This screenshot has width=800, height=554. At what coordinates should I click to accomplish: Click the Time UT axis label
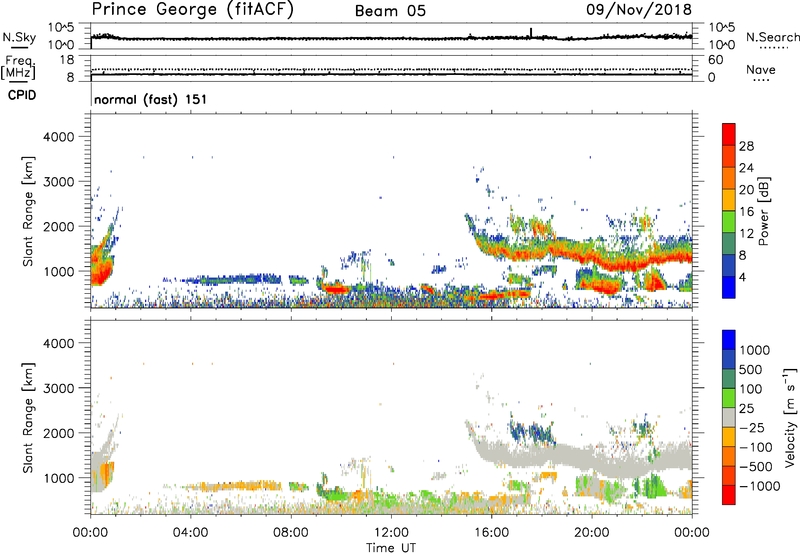tap(391, 548)
